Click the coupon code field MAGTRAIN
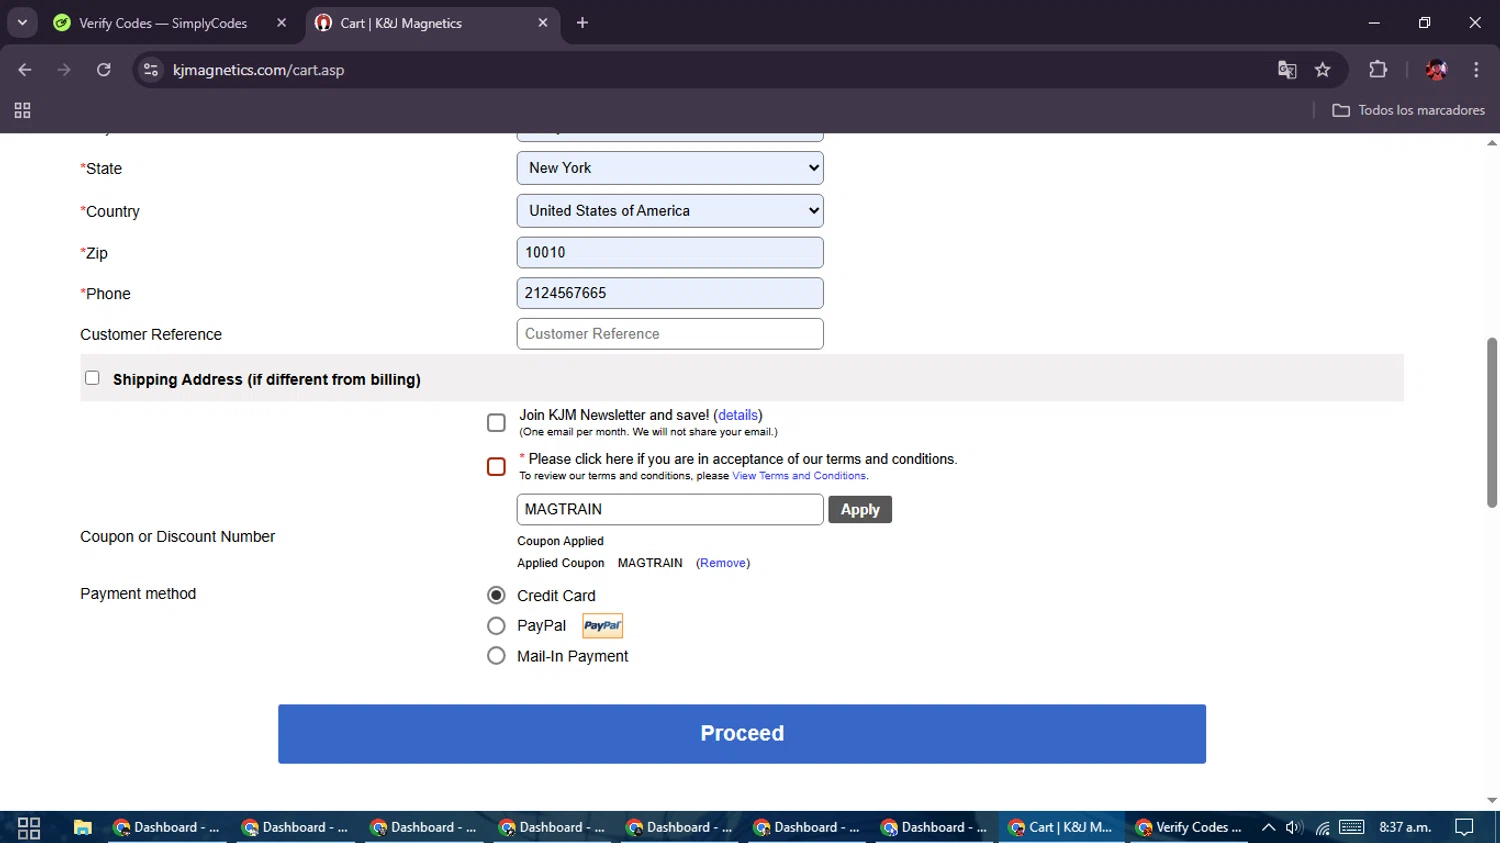Screen dimensions: 1500x843 click(670, 510)
